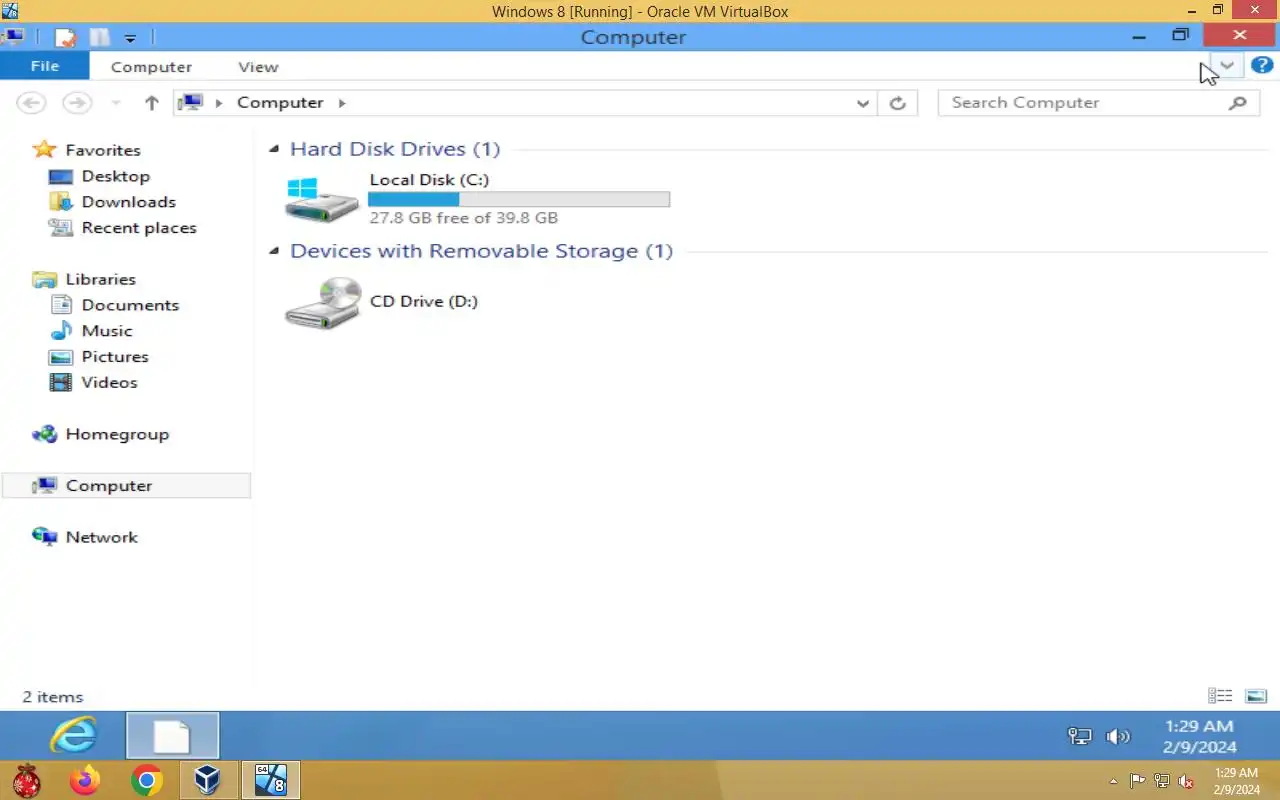Go up one level with Up arrow

coord(152,103)
